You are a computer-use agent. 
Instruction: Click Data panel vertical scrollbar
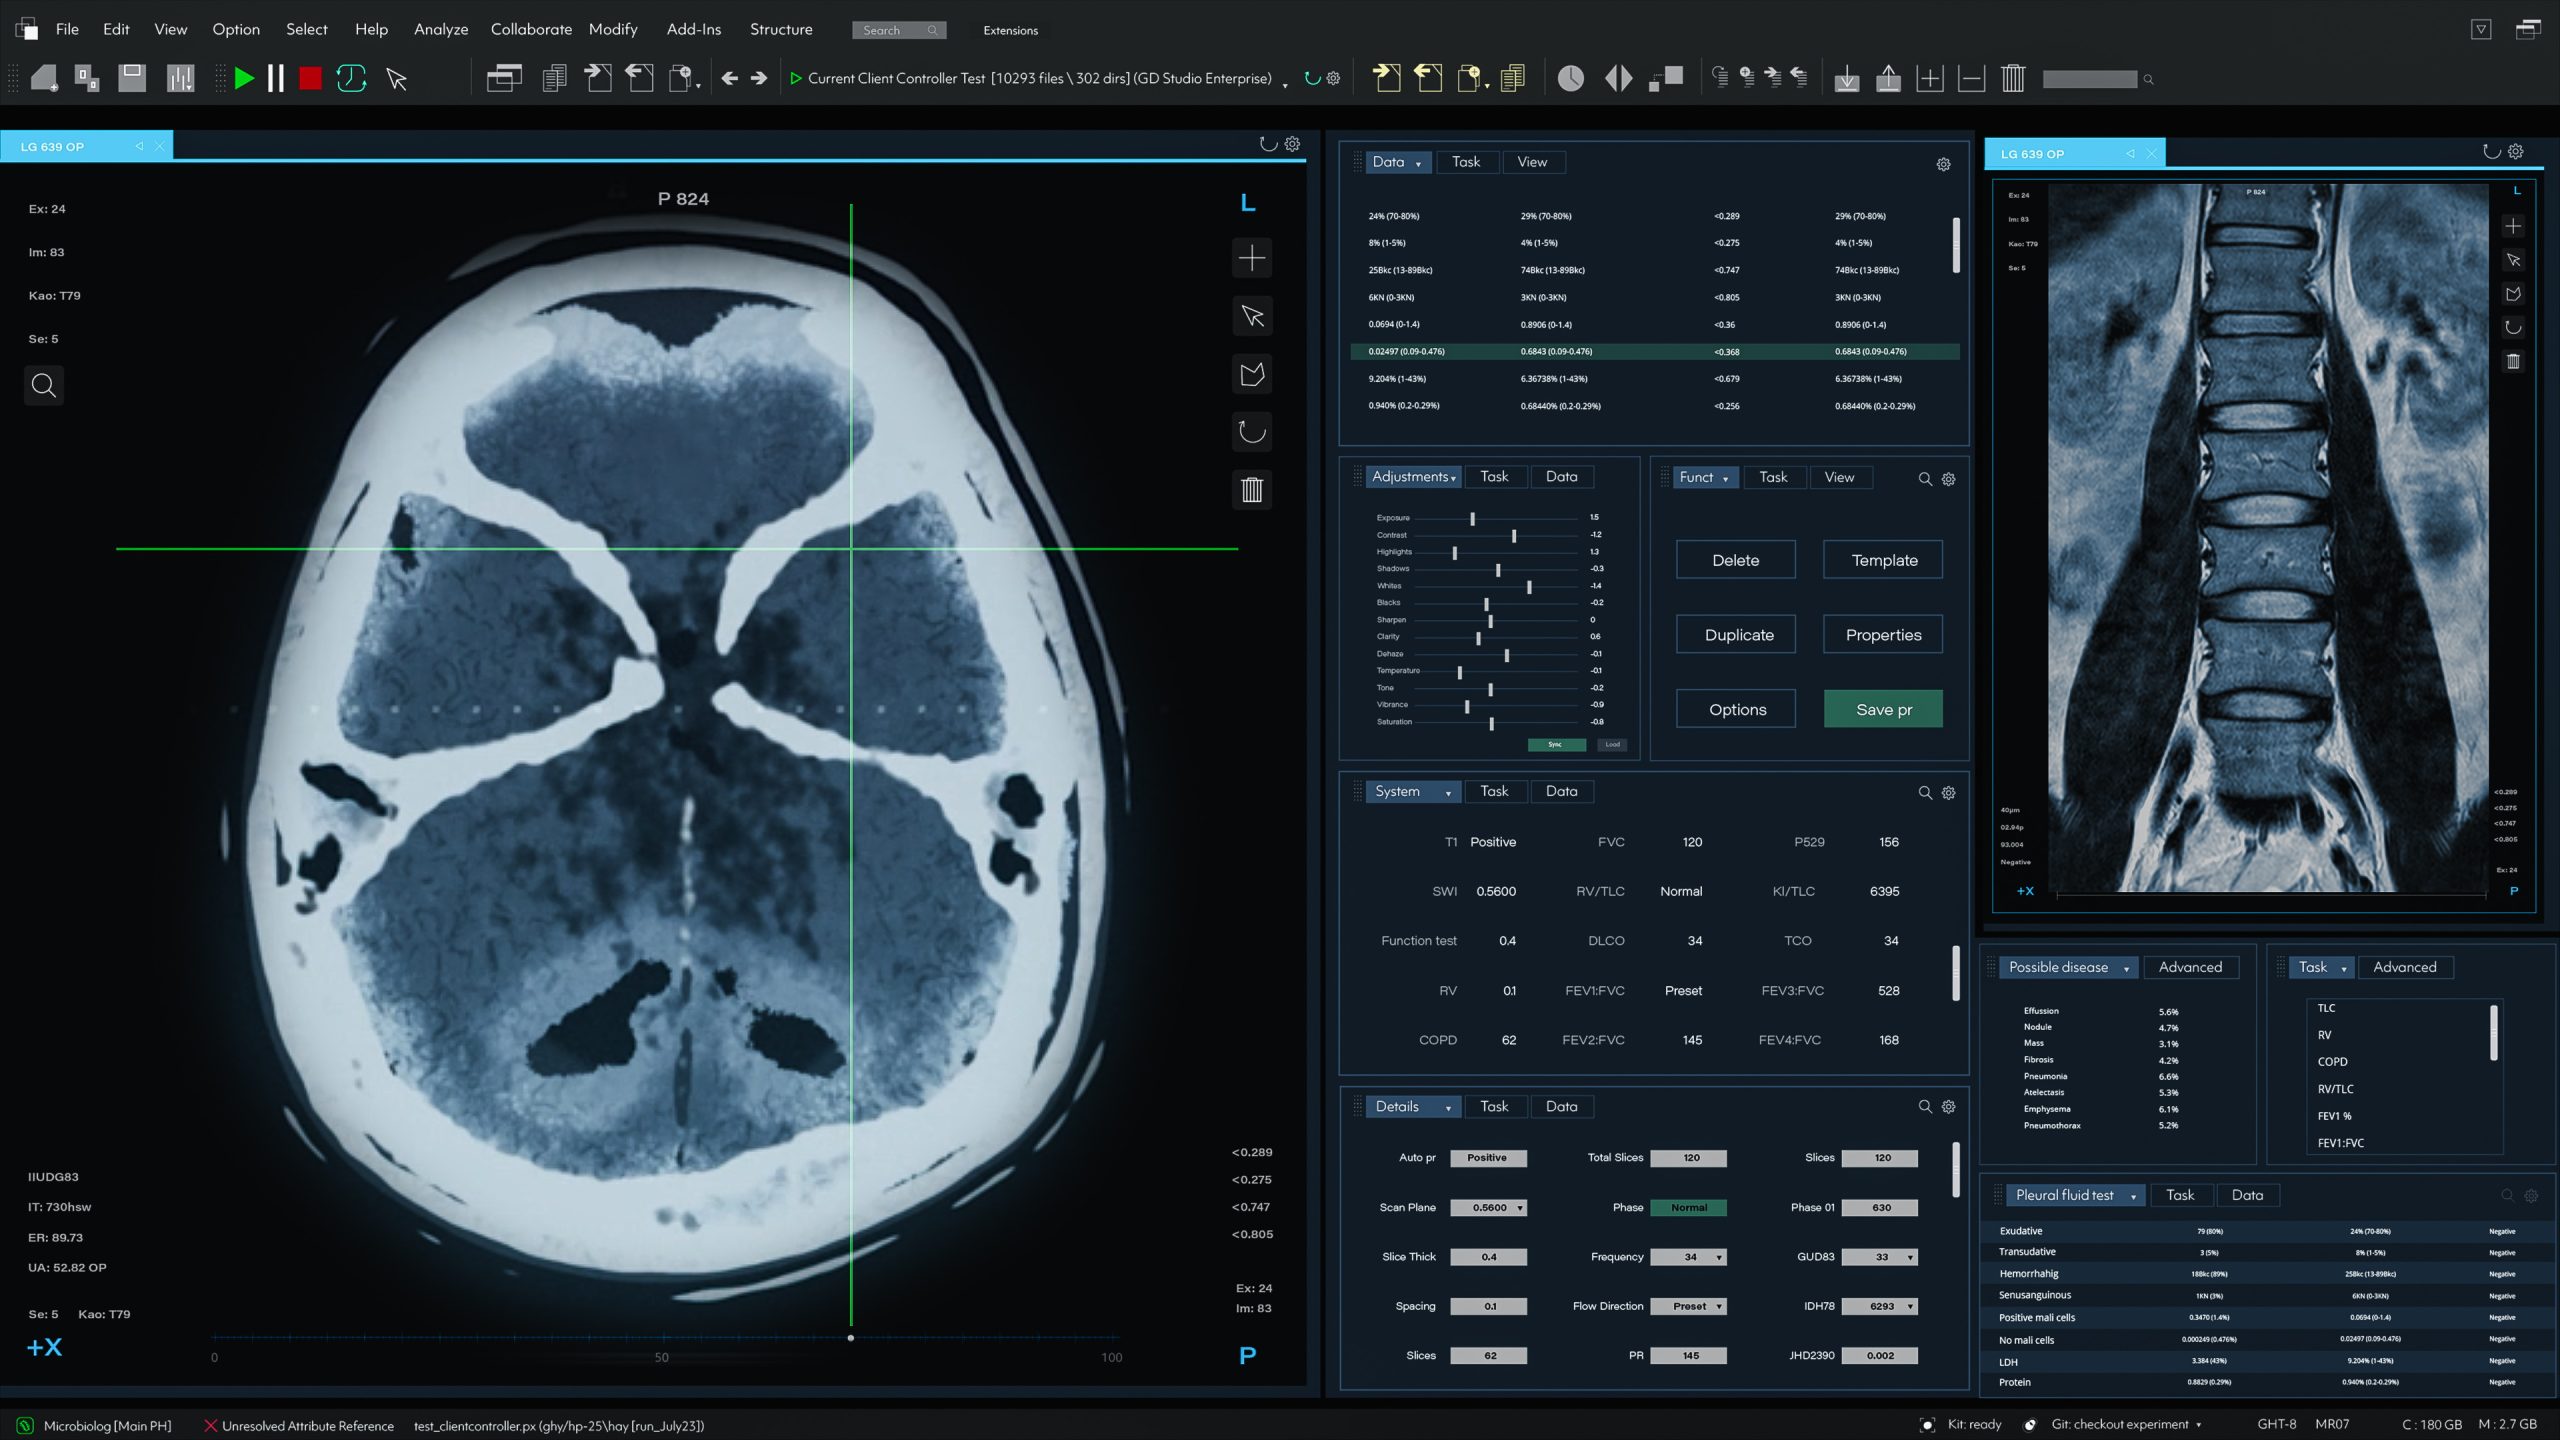[x=1956, y=245]
